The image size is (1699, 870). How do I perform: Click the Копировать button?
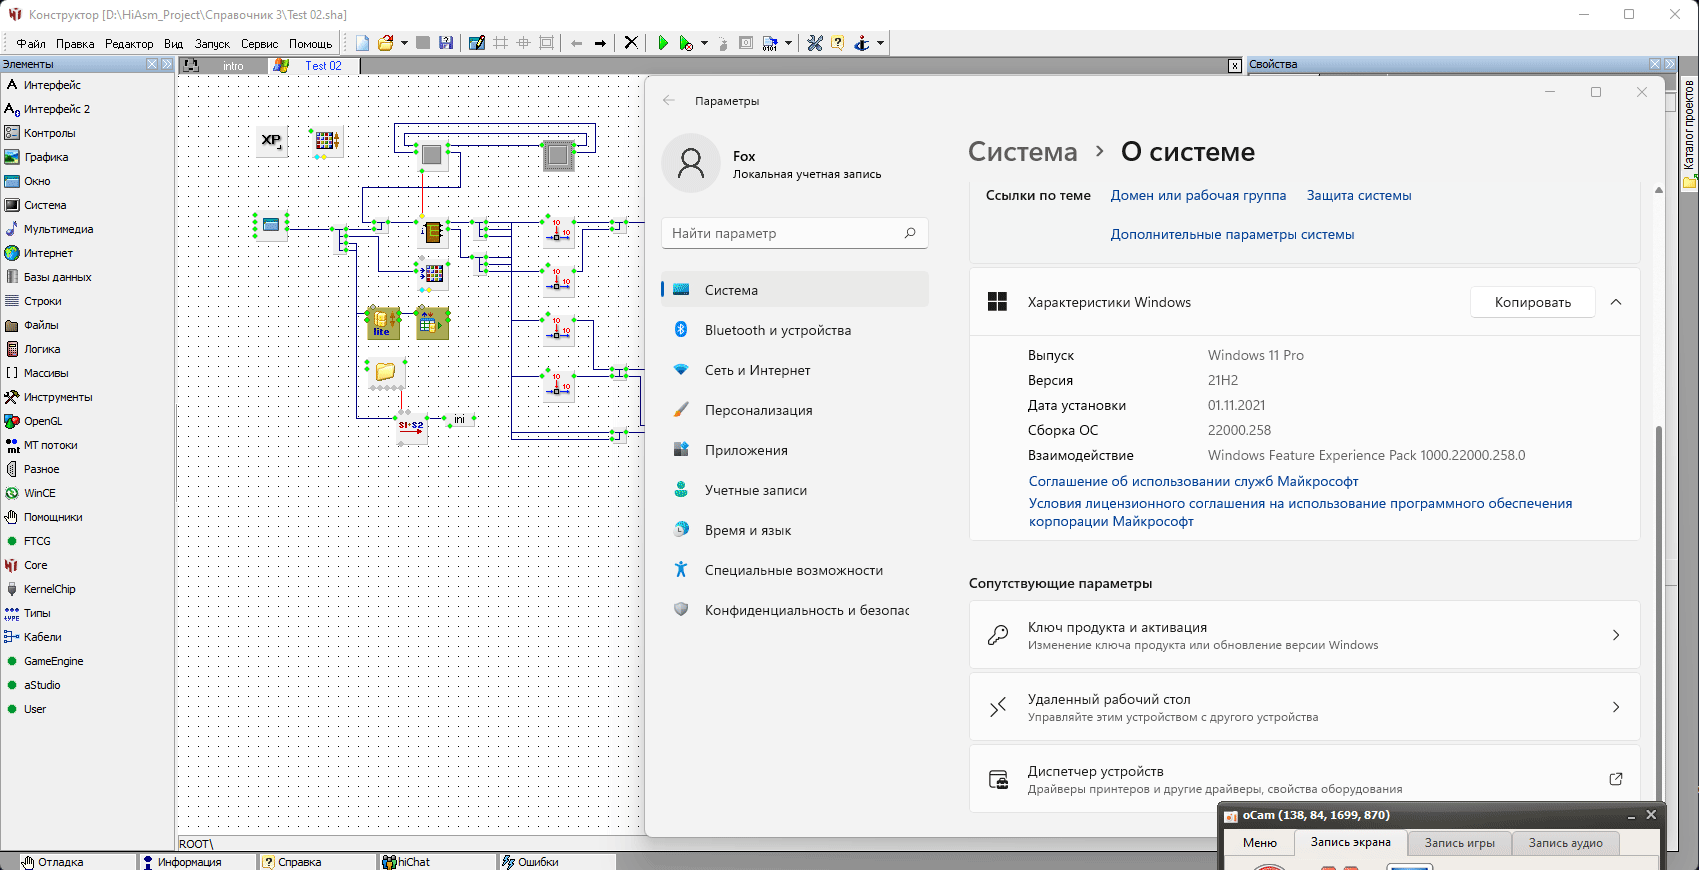tap(1532, 302)
